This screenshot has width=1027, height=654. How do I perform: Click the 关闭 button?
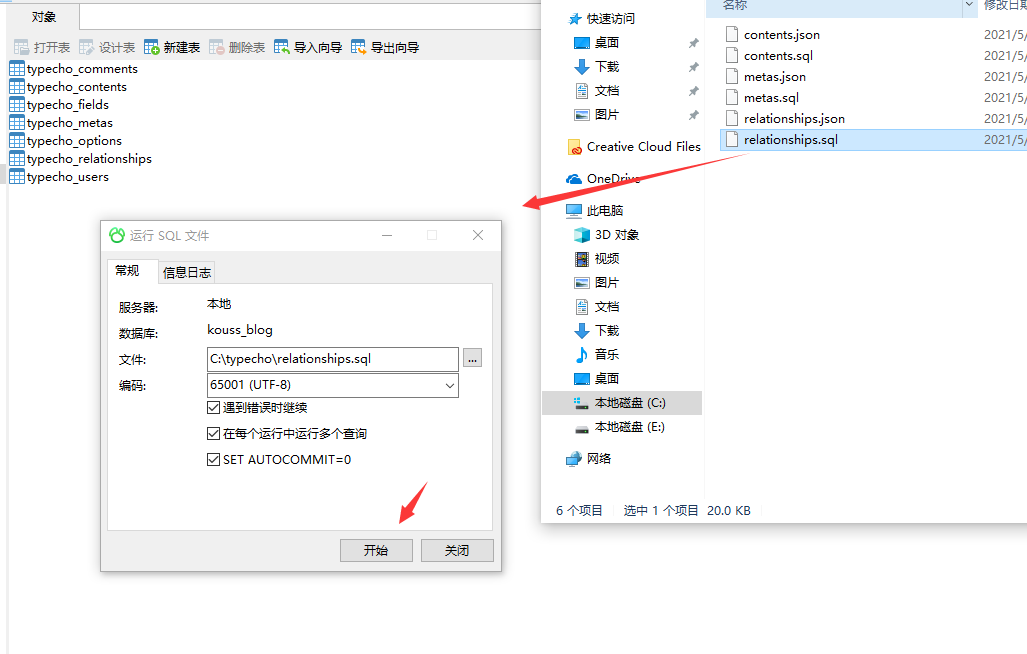click(457, 551)
